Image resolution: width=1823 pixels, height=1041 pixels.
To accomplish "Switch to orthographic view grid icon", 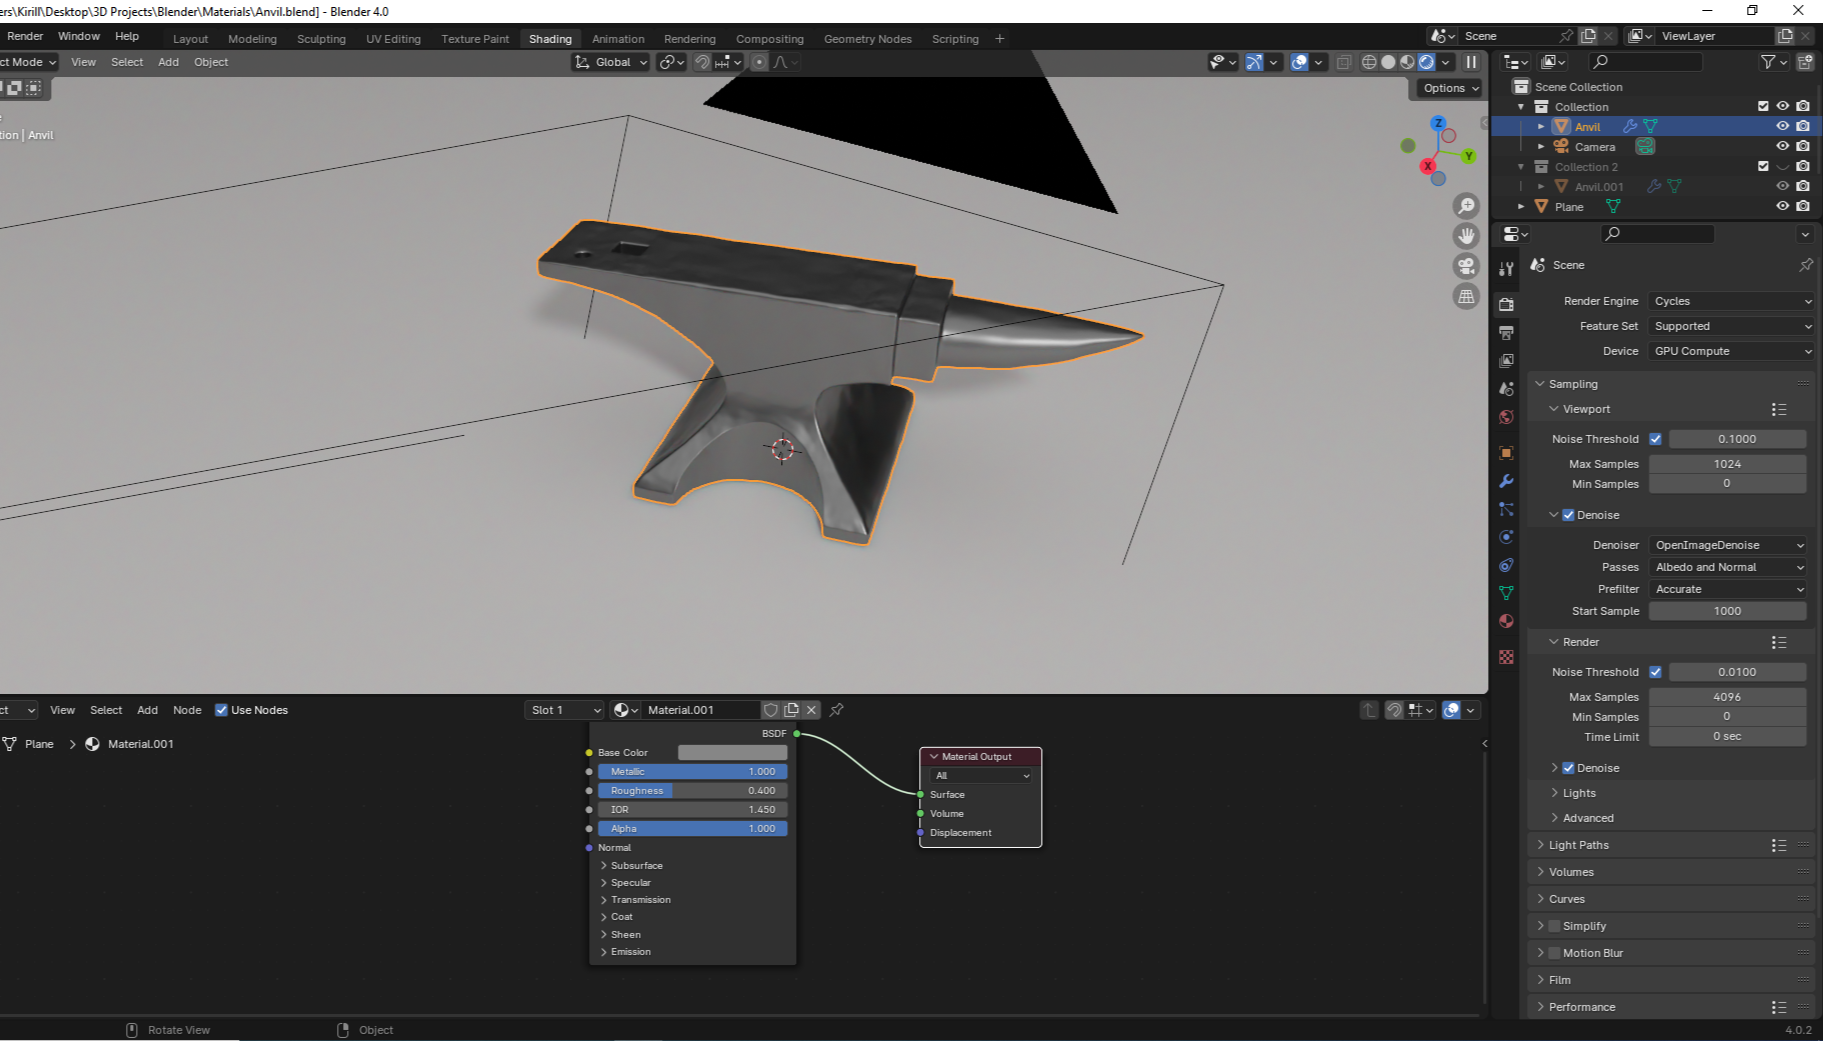I will (x=1466, y=296).
